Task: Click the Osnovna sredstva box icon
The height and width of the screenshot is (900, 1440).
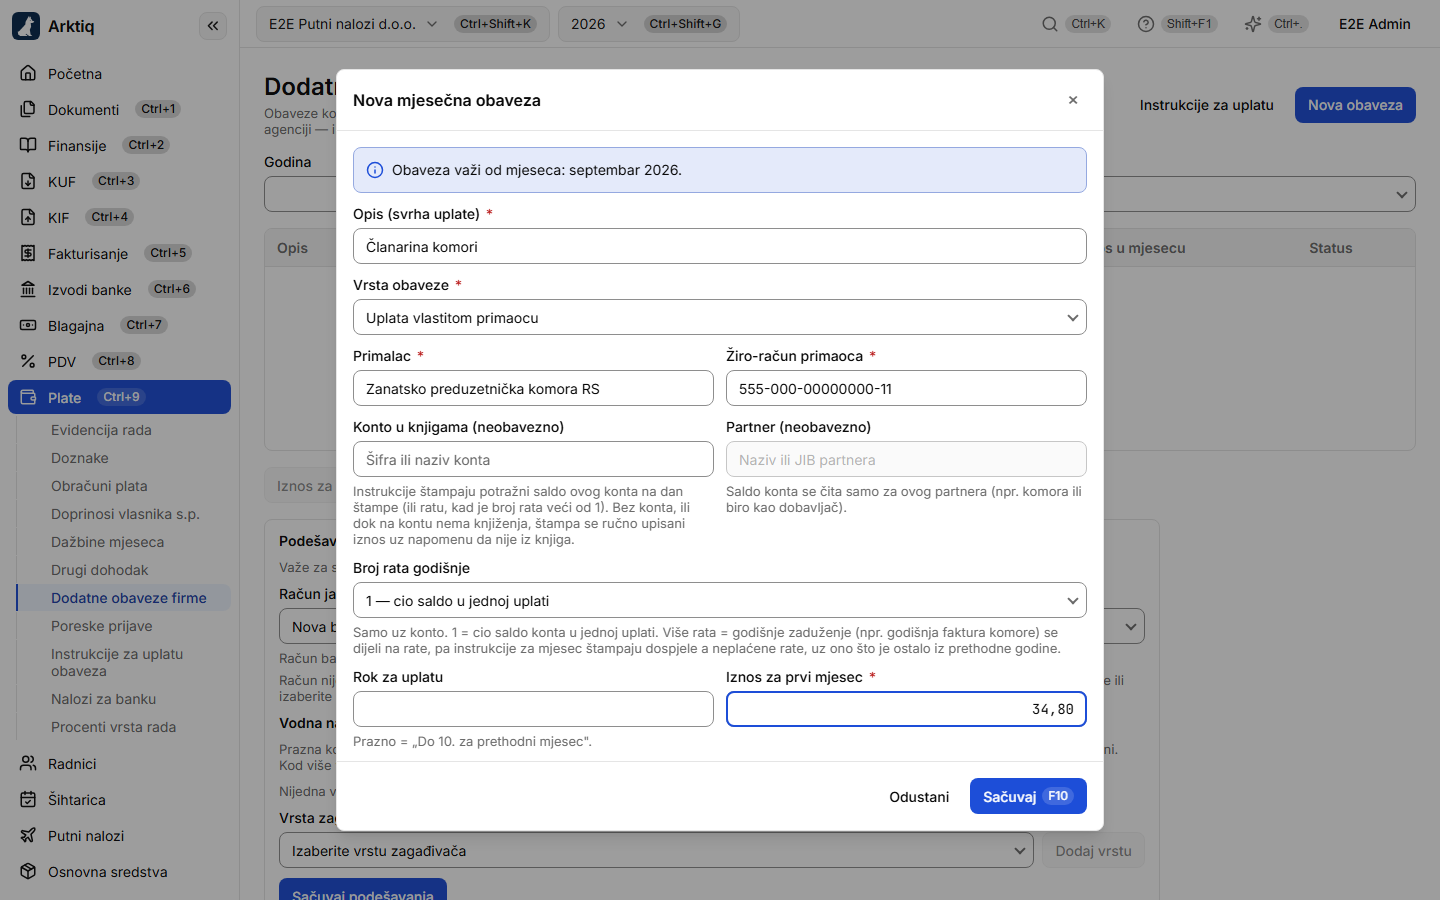Action: [28, 871]
